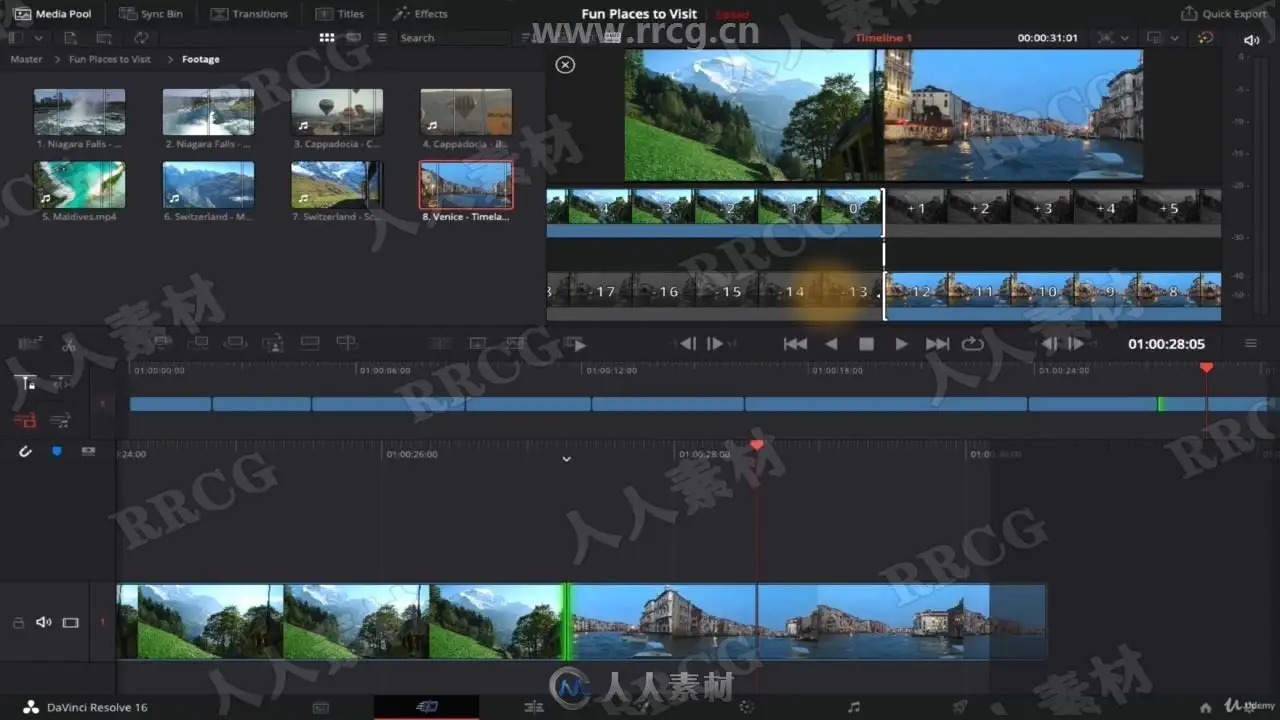The height and width of the screenshot is (720, 1280).
Task: Click the sync clips icon
Action: 141,38
